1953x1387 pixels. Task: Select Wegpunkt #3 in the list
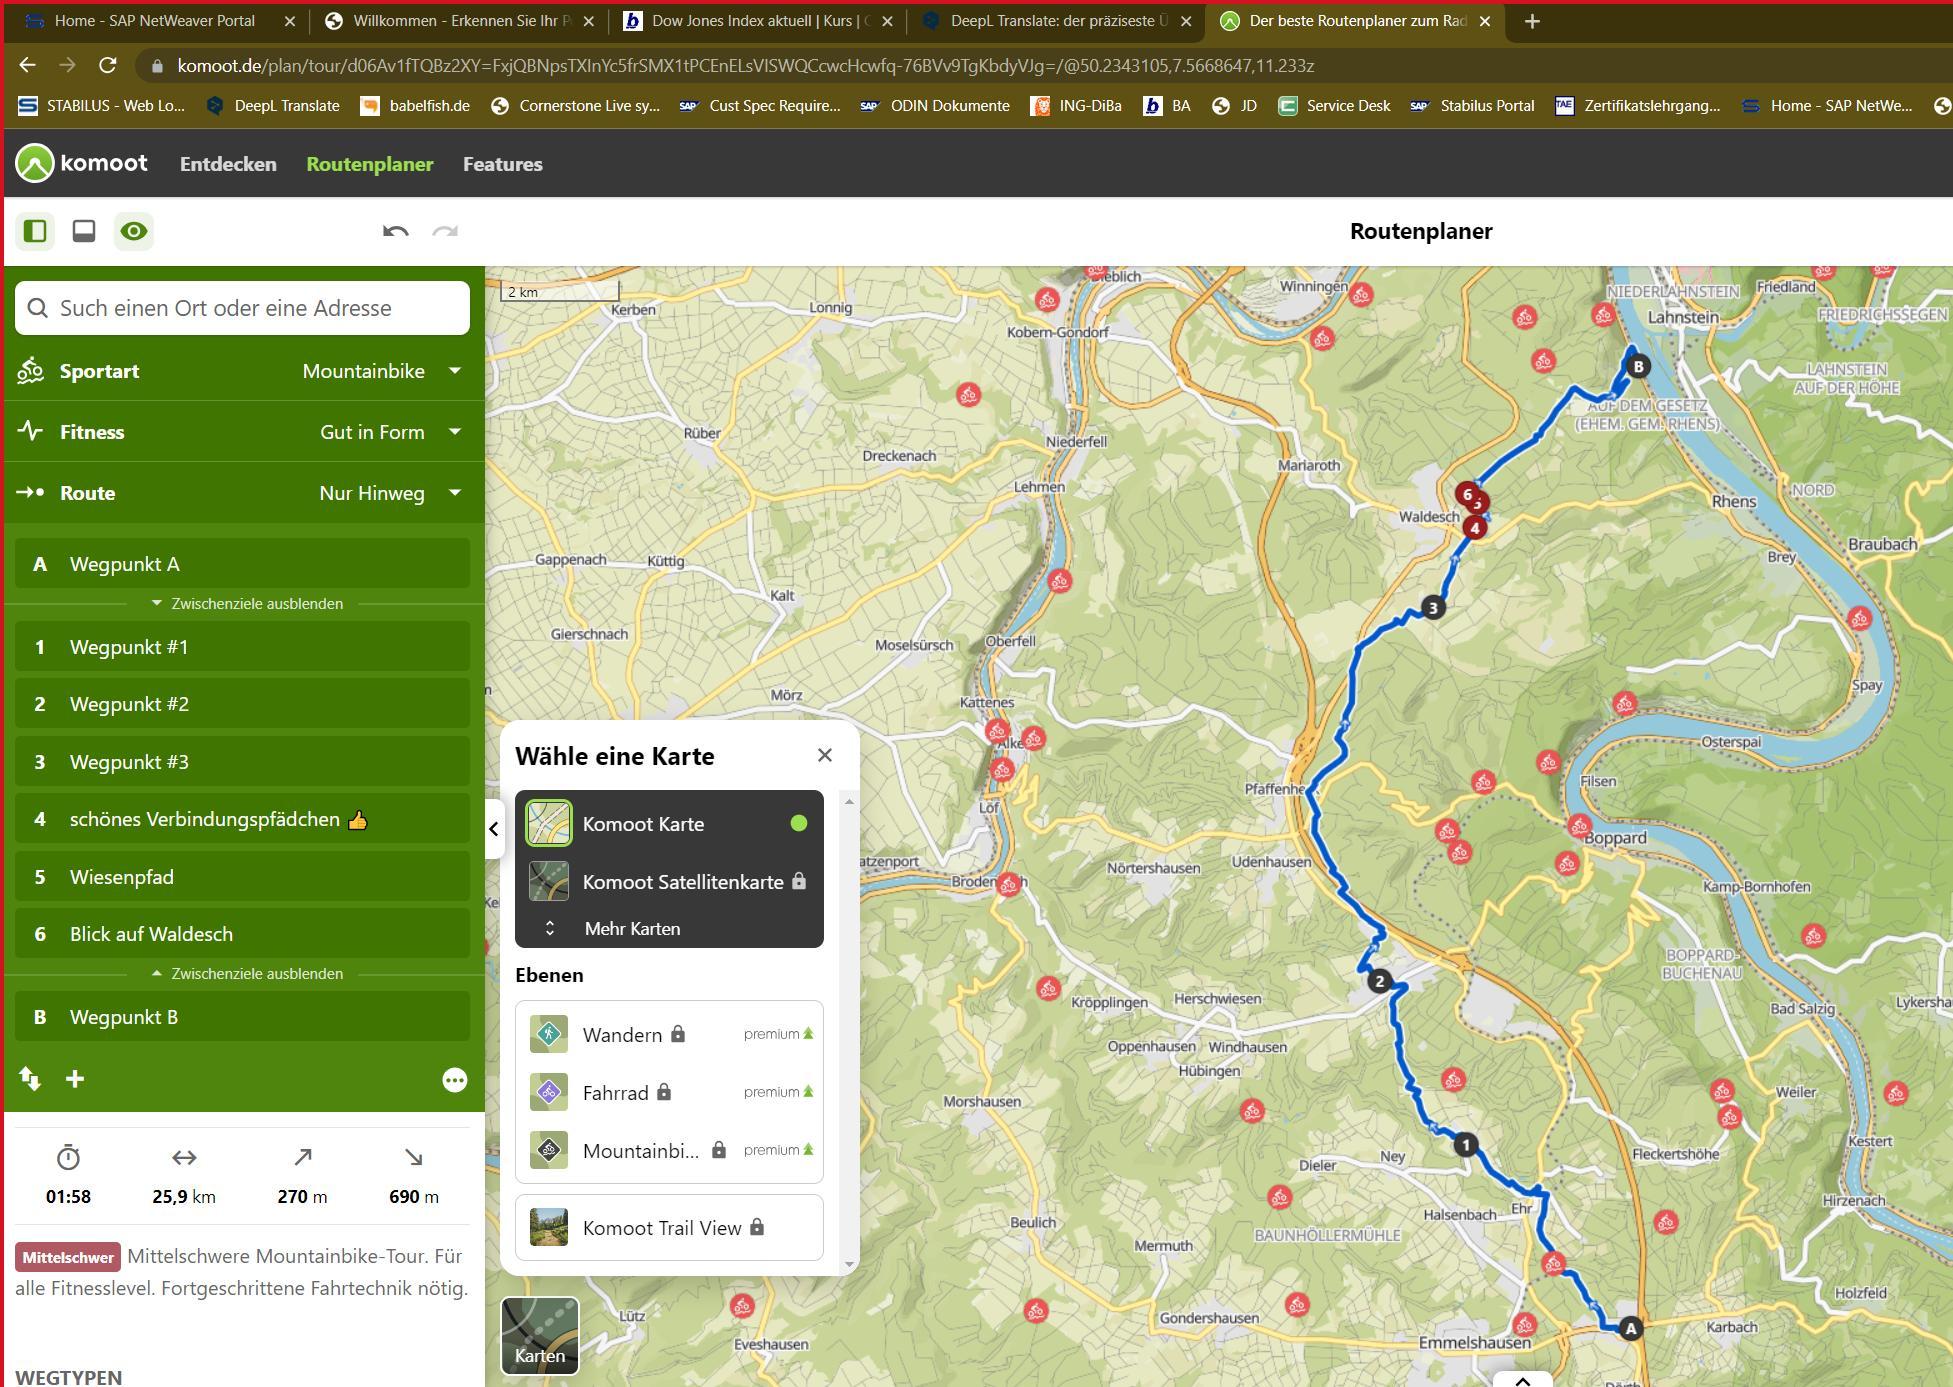click(x=242, y=762)
